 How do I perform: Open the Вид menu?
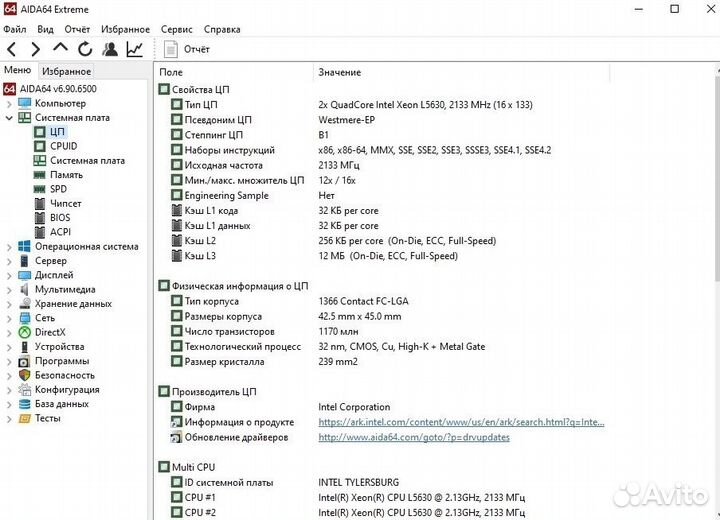pos(45,29)
